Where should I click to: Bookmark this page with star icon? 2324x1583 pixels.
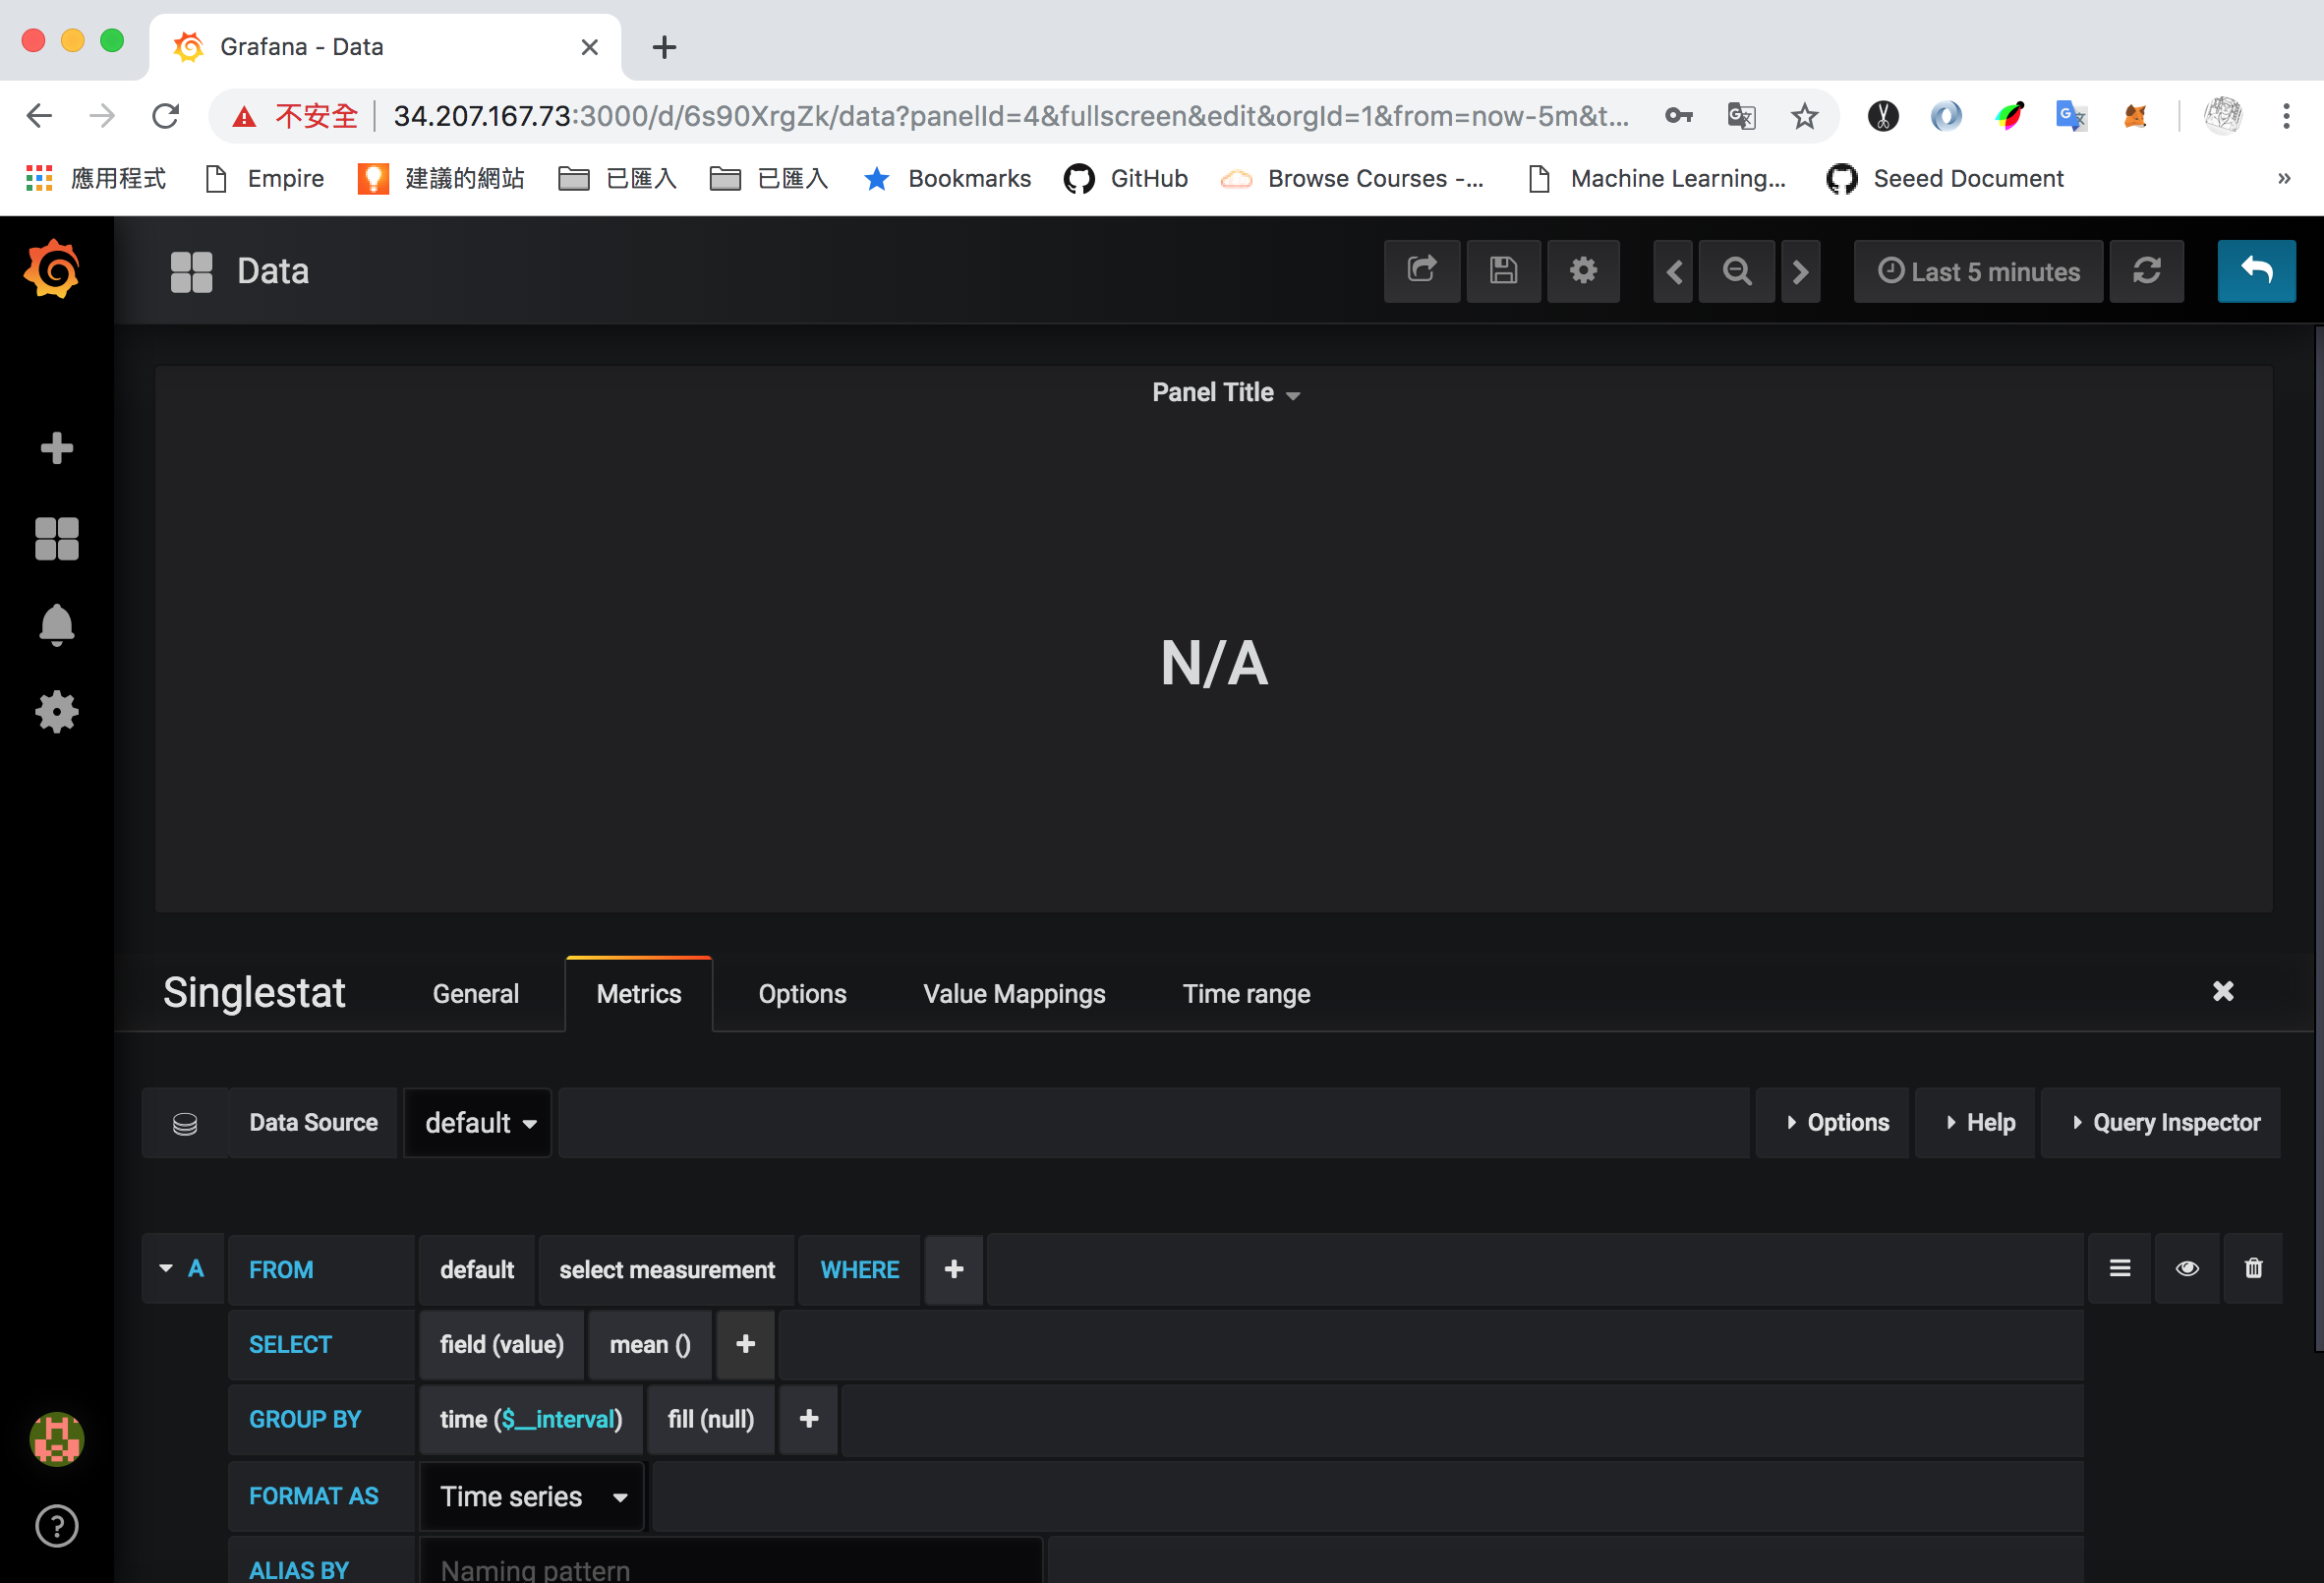pos(1803,116)
